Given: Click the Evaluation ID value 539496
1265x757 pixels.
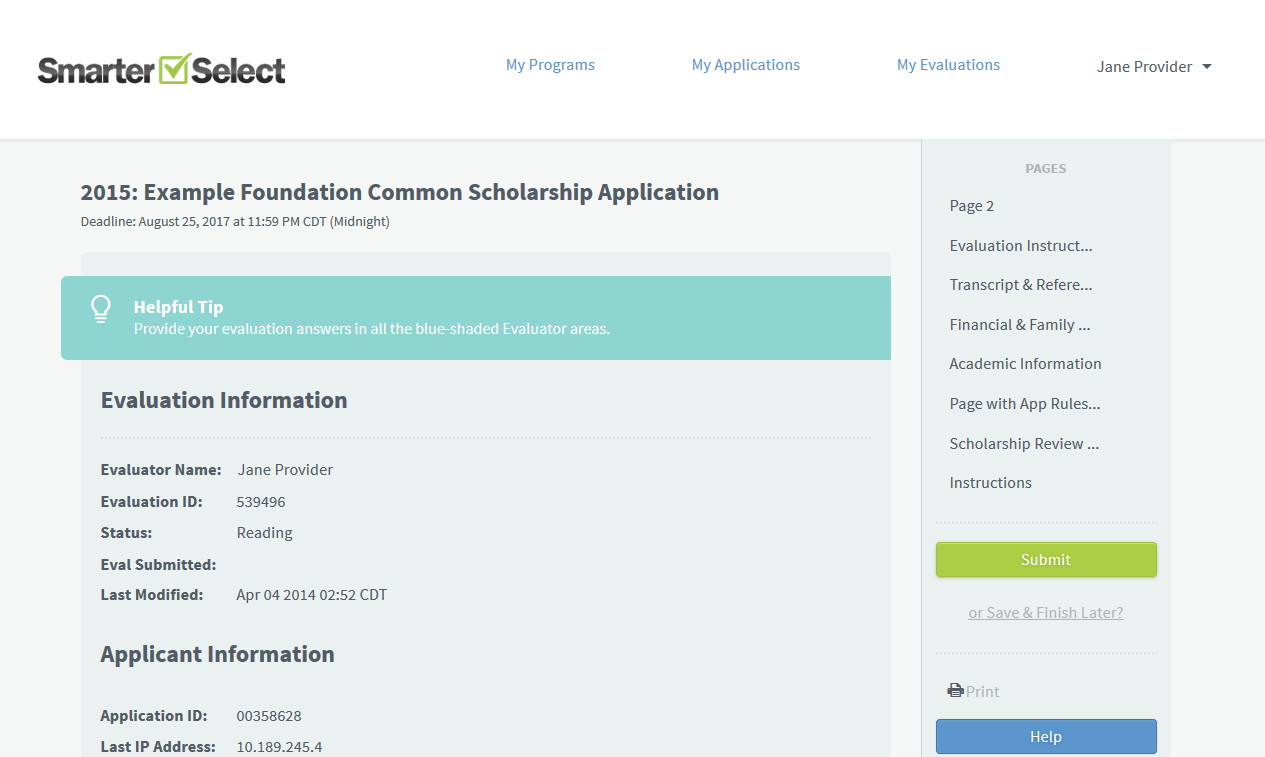Looking at the screenshot, I should tap(261, 502).
